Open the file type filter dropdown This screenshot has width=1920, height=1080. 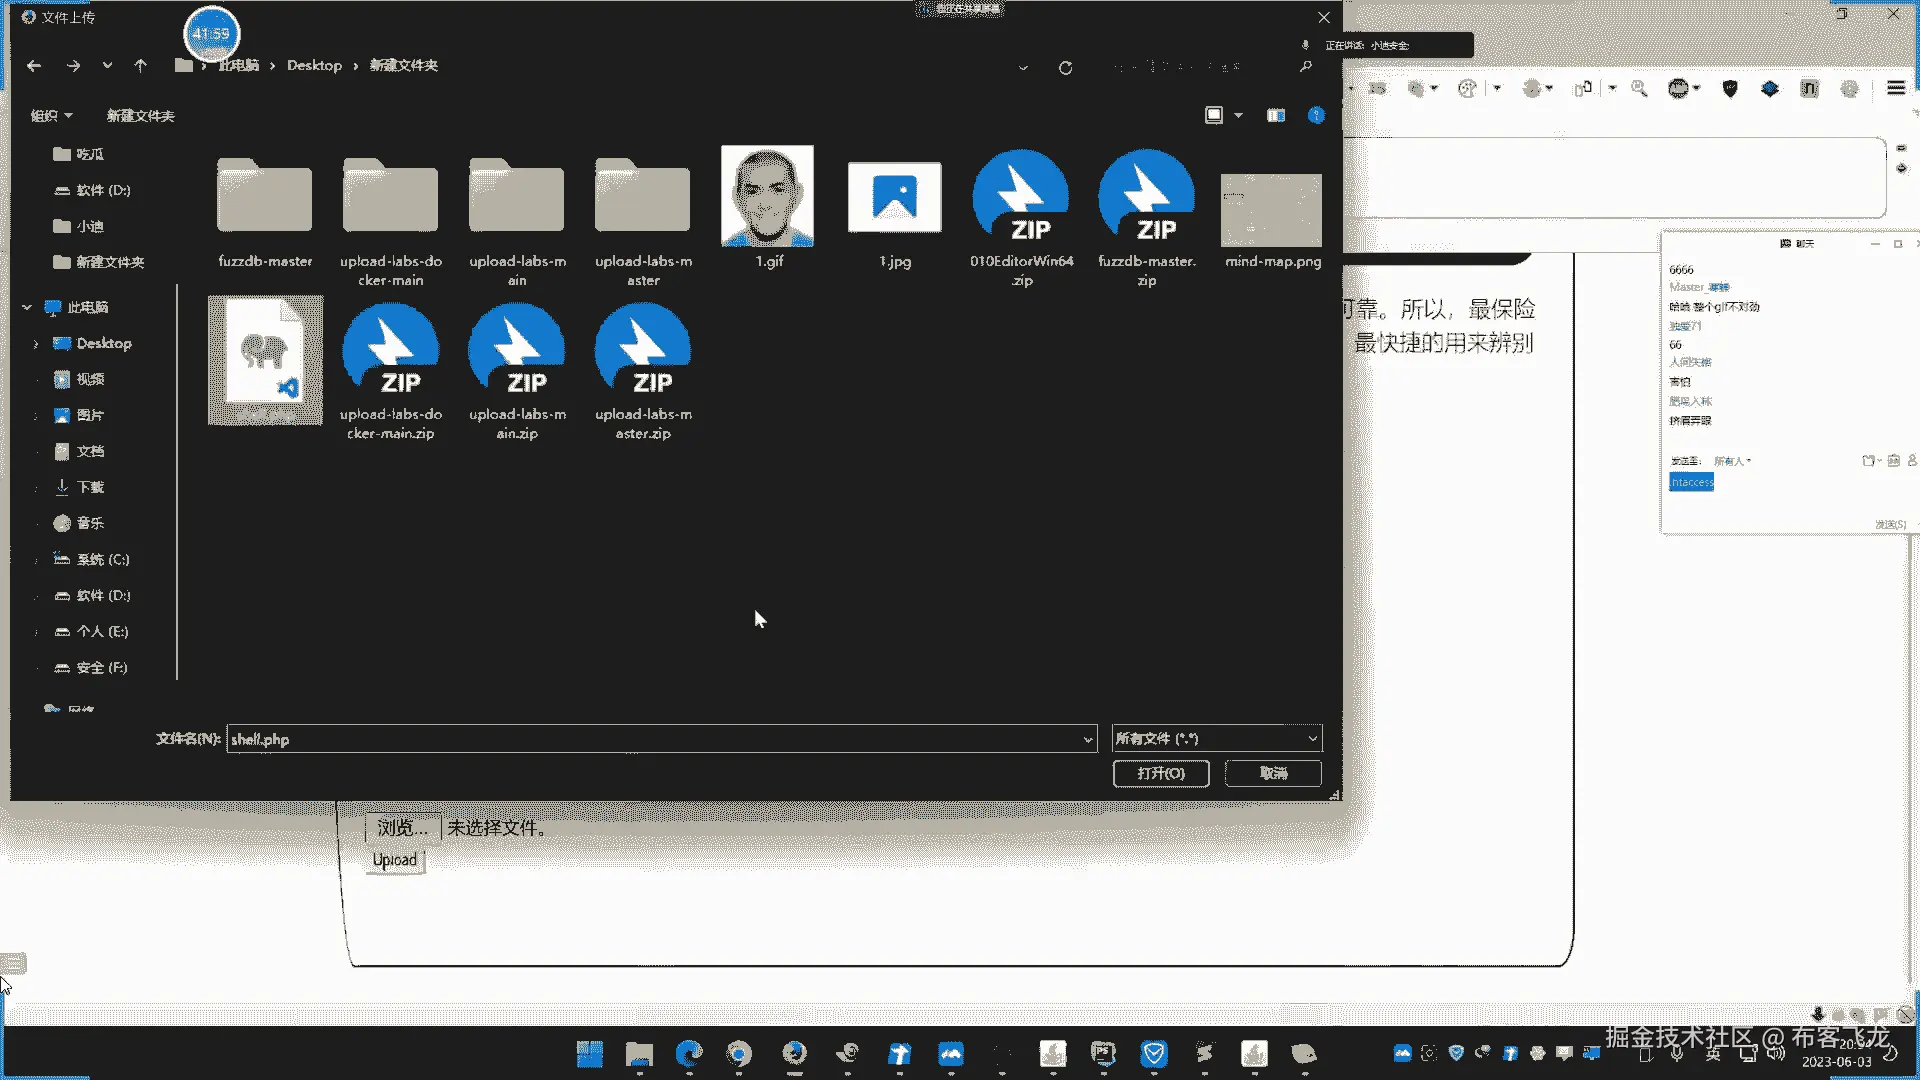tap(1216, 739)
